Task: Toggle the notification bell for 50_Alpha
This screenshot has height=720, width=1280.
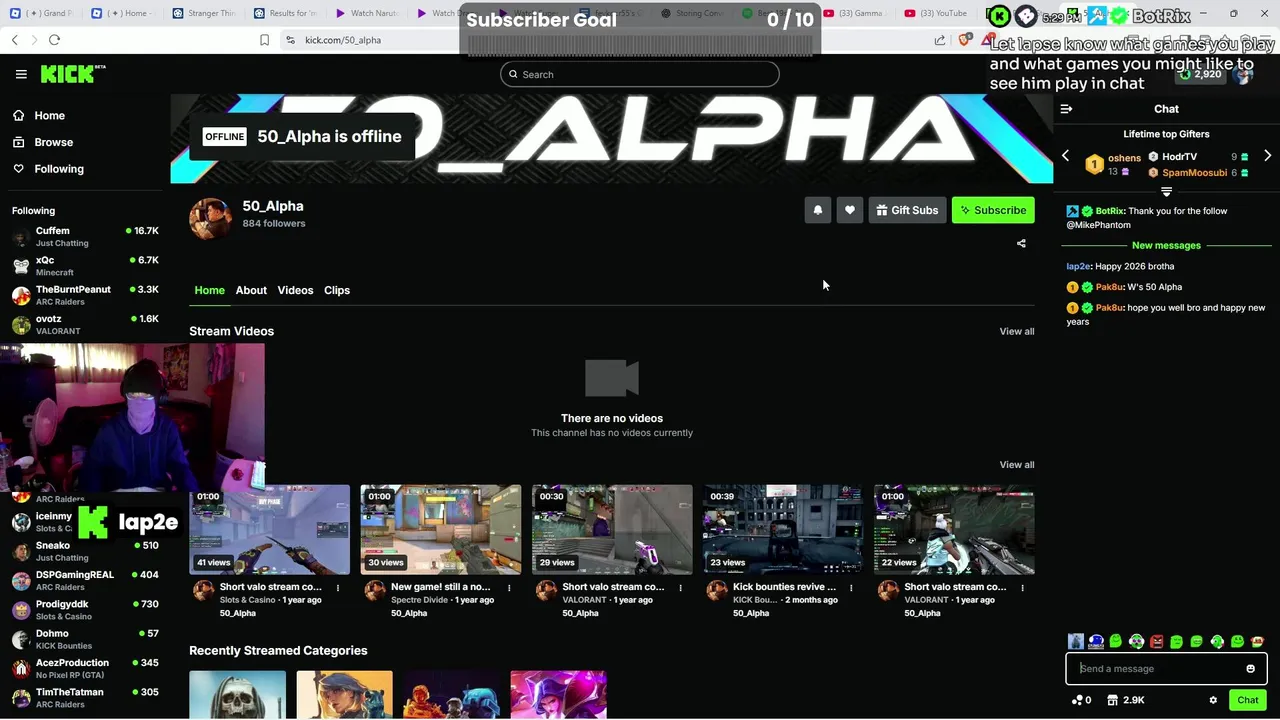Action: tap(818, 210)
